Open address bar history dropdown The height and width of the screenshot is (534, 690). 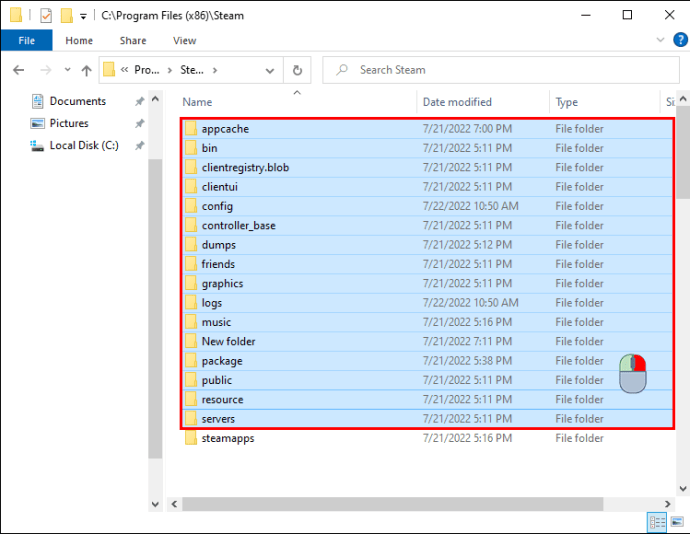click(x=270, y=70)
